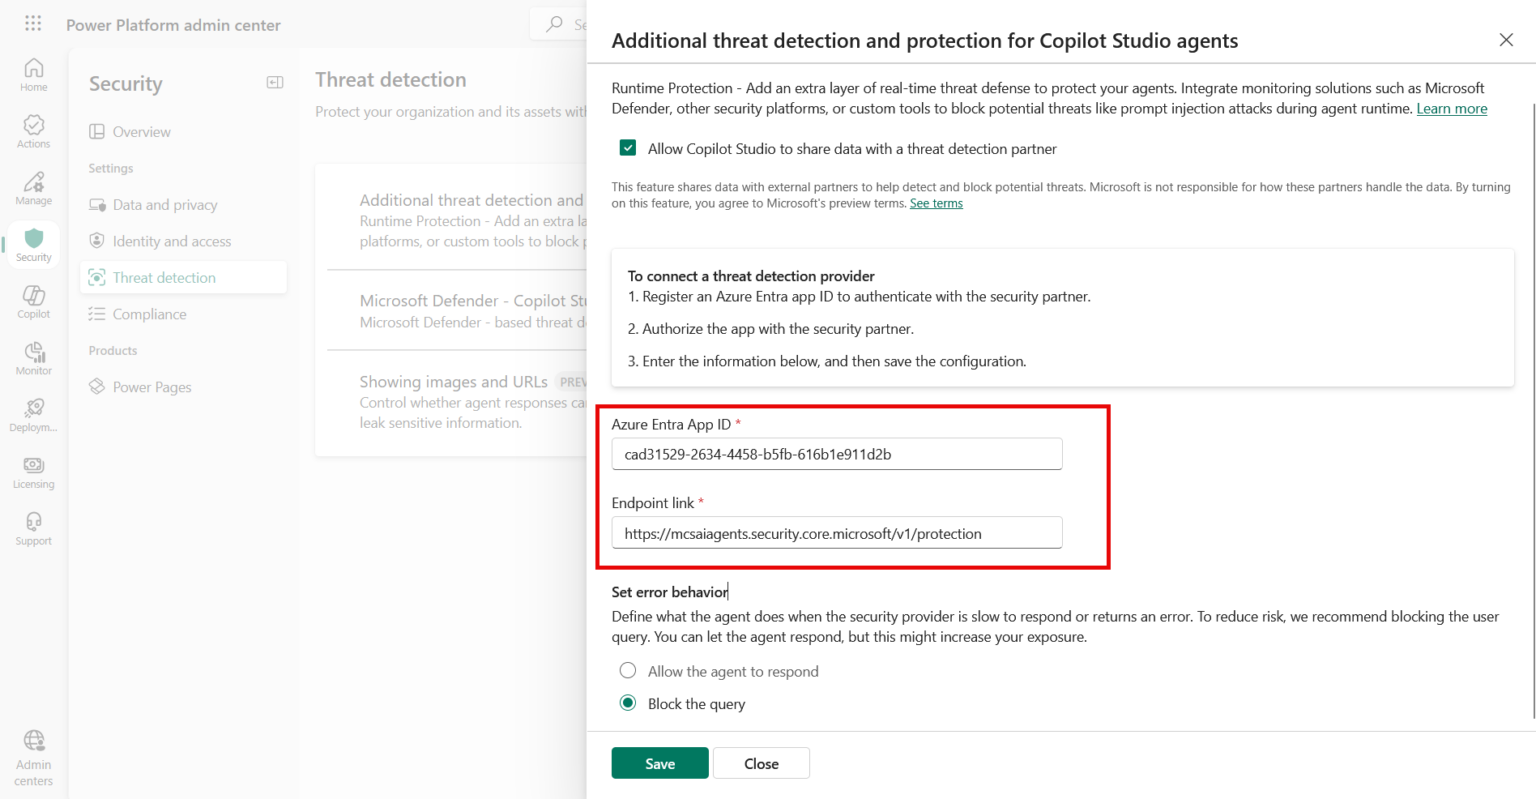1536x799 pixels.
Task: Select Threat detection menu item
Action: pos(183,278)
